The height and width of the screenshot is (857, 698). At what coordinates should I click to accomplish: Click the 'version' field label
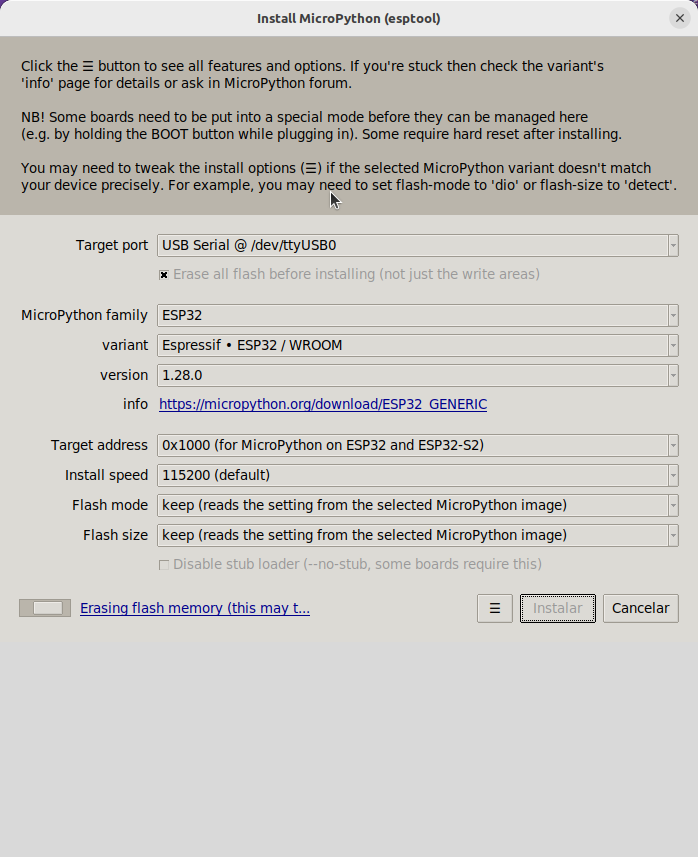point(124,375)
